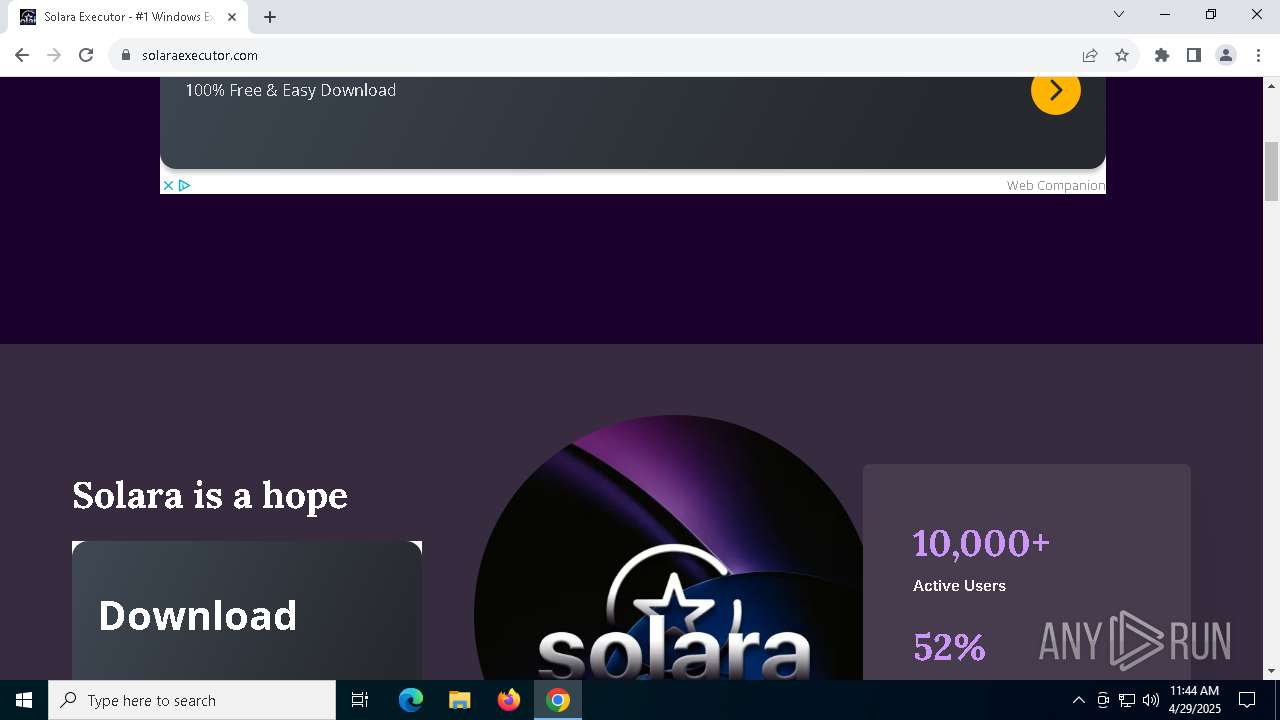The width and height of the screenshot is (1280, 720).
Task: Open Task View on the taskbar
Action: (x=360, y=700)
